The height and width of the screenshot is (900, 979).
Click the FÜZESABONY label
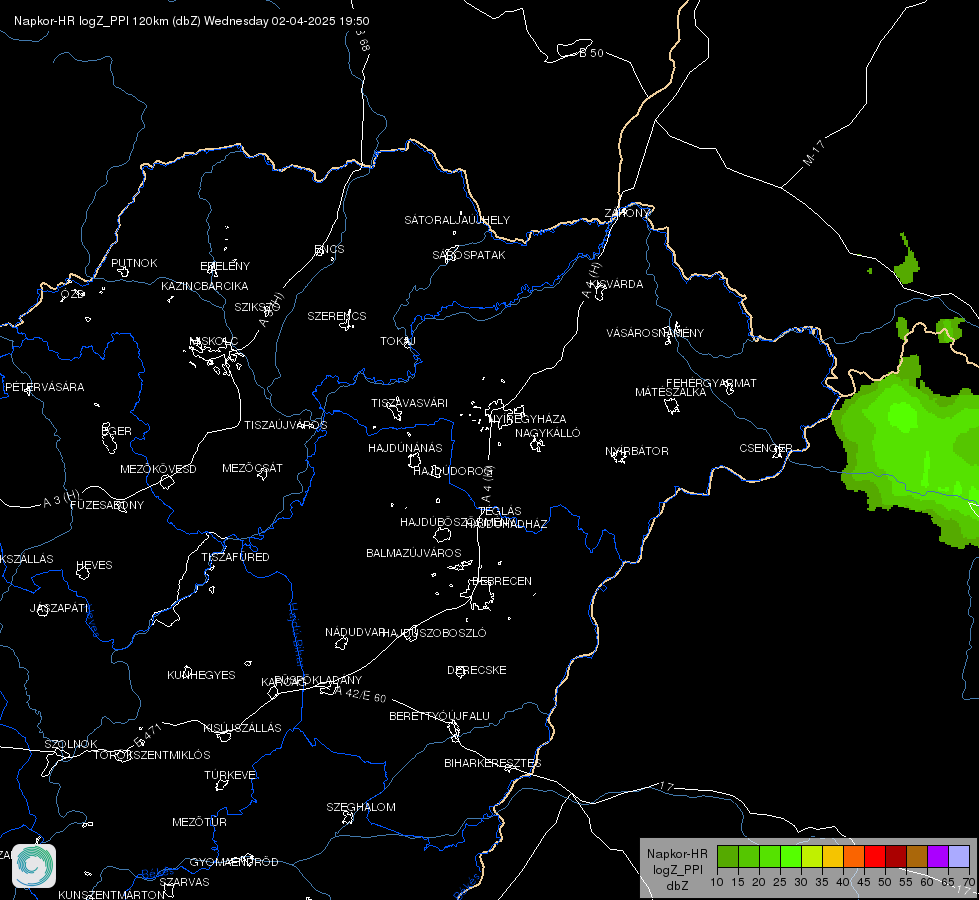[107, 505]
